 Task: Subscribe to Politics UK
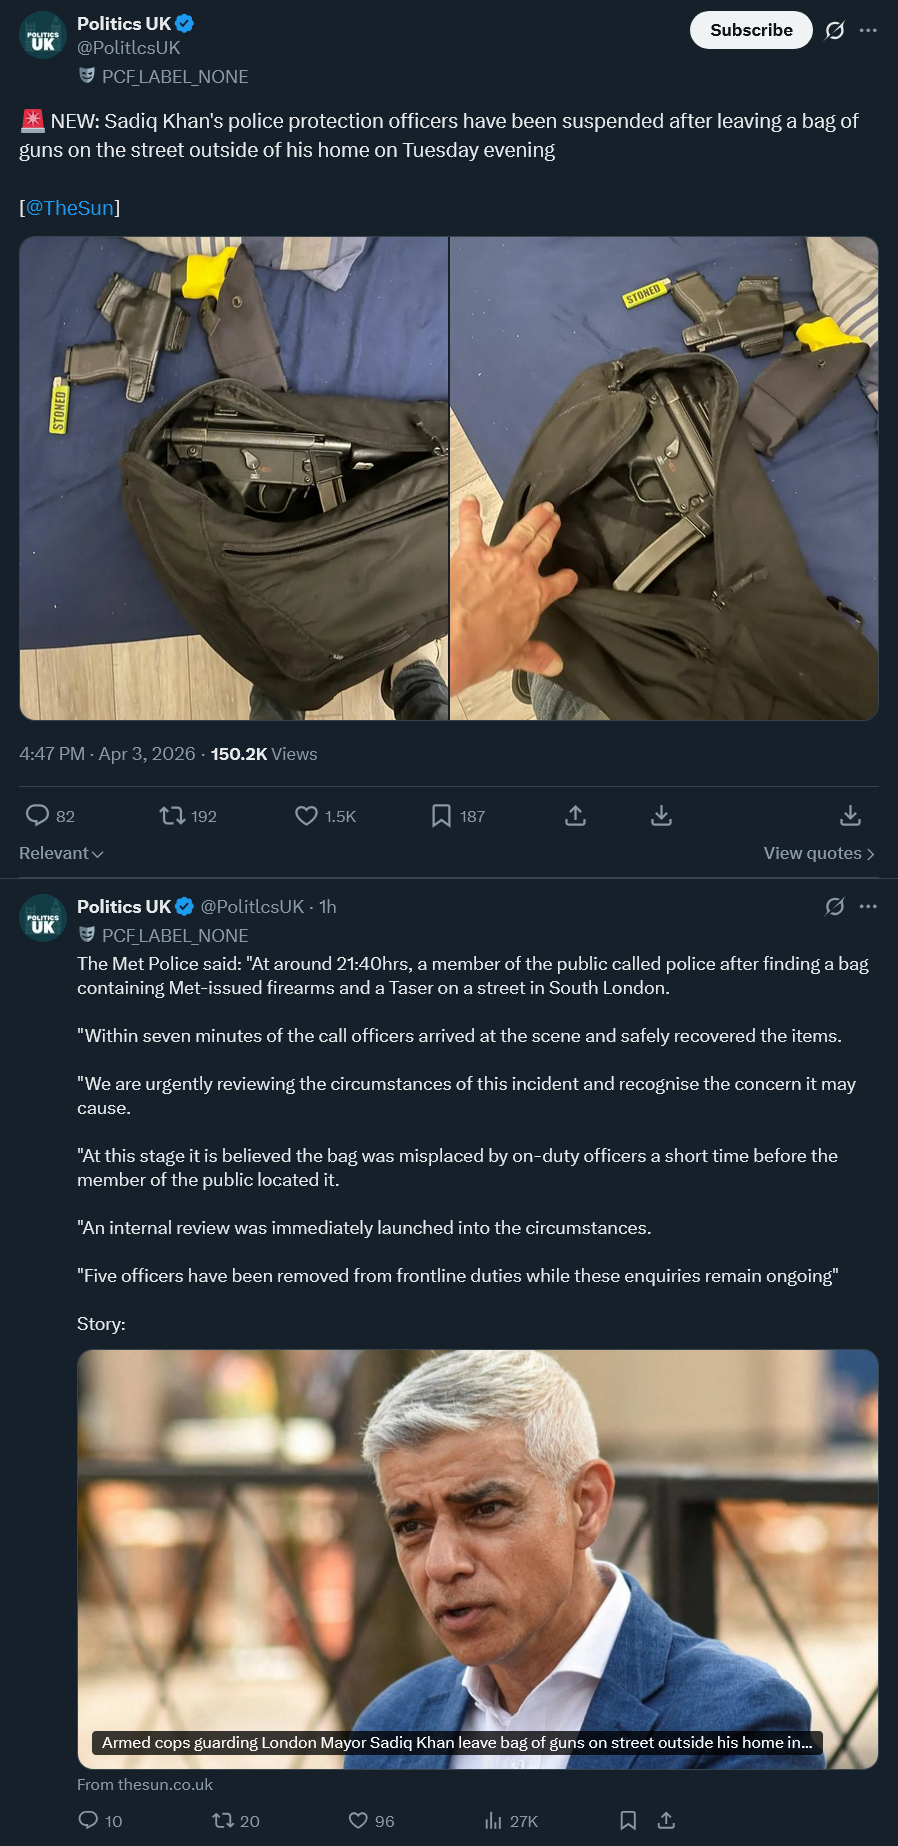pos(751,30)
